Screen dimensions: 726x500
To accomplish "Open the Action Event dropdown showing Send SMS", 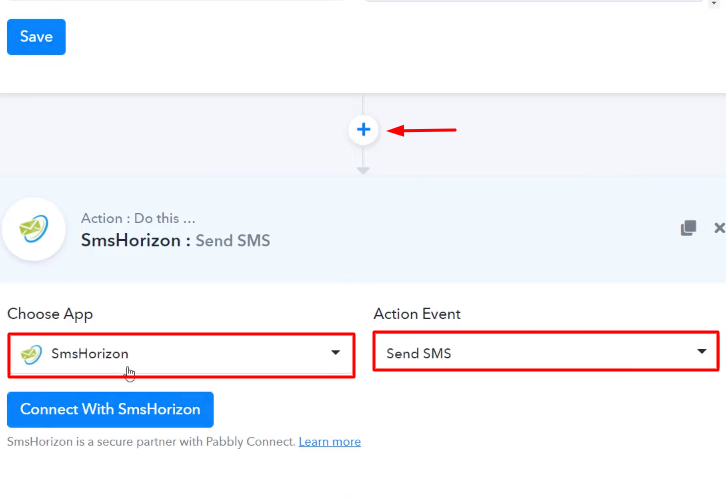I will 546,353.
